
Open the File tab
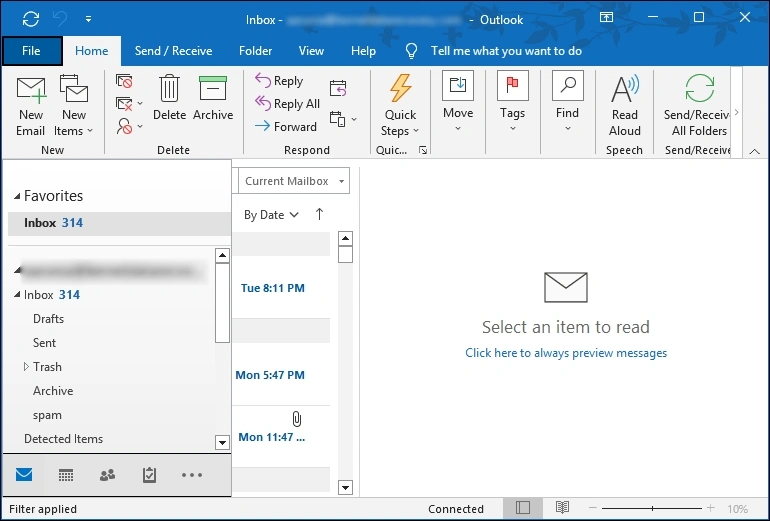[x=32, y=51]
